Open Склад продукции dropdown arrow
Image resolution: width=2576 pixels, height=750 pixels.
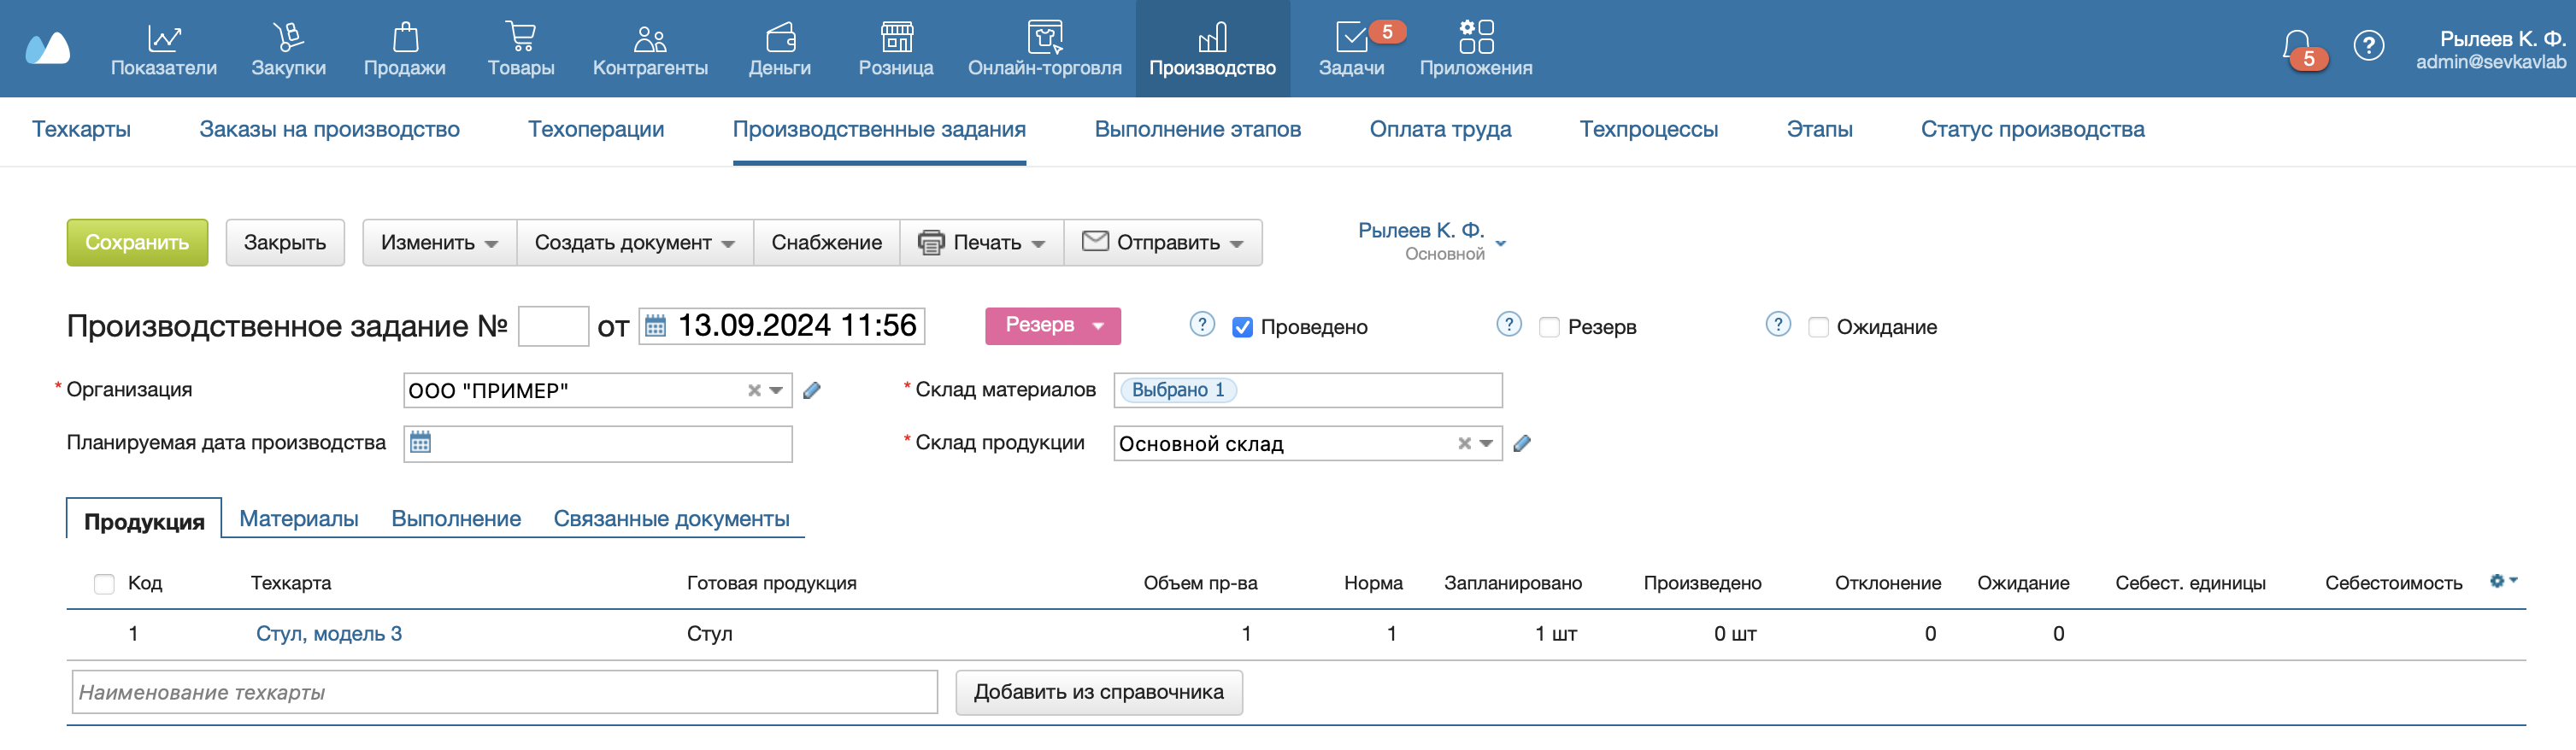tap(1486, 444)
